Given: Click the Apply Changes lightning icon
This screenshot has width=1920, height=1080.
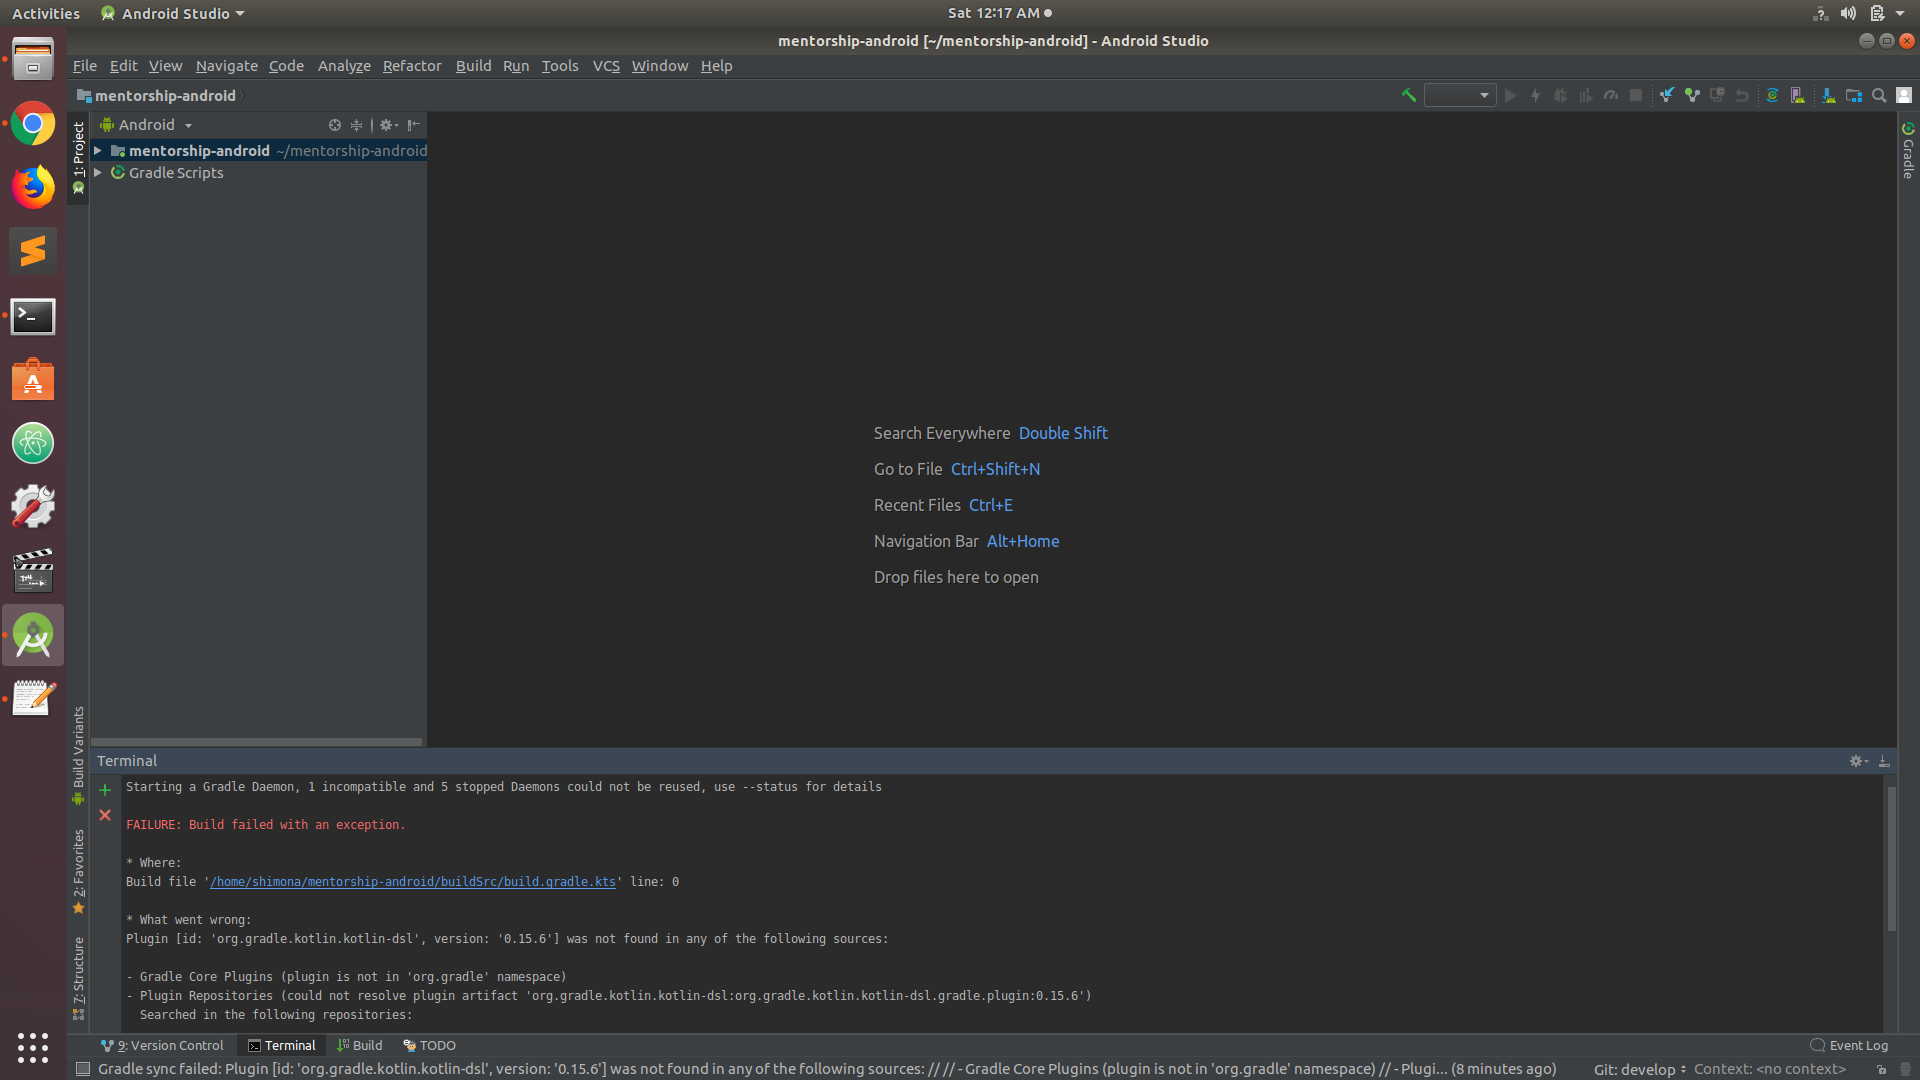Looking at the screenshot, I should (1536, 96).
